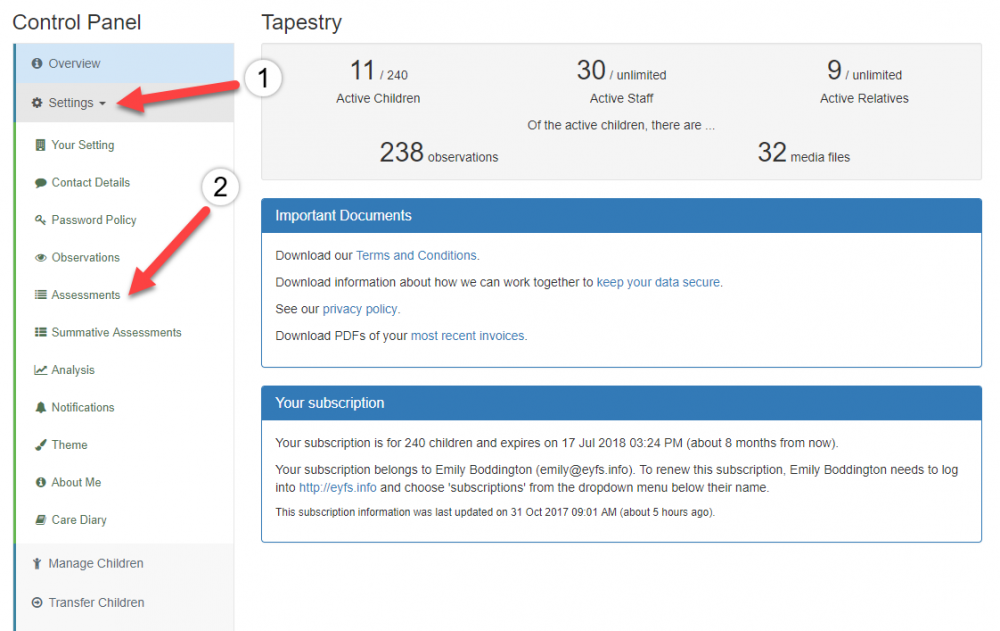The width and height of the screenshot is (1000, 631).
Task: Open Transfer Children section
Action: coord(96,603)
